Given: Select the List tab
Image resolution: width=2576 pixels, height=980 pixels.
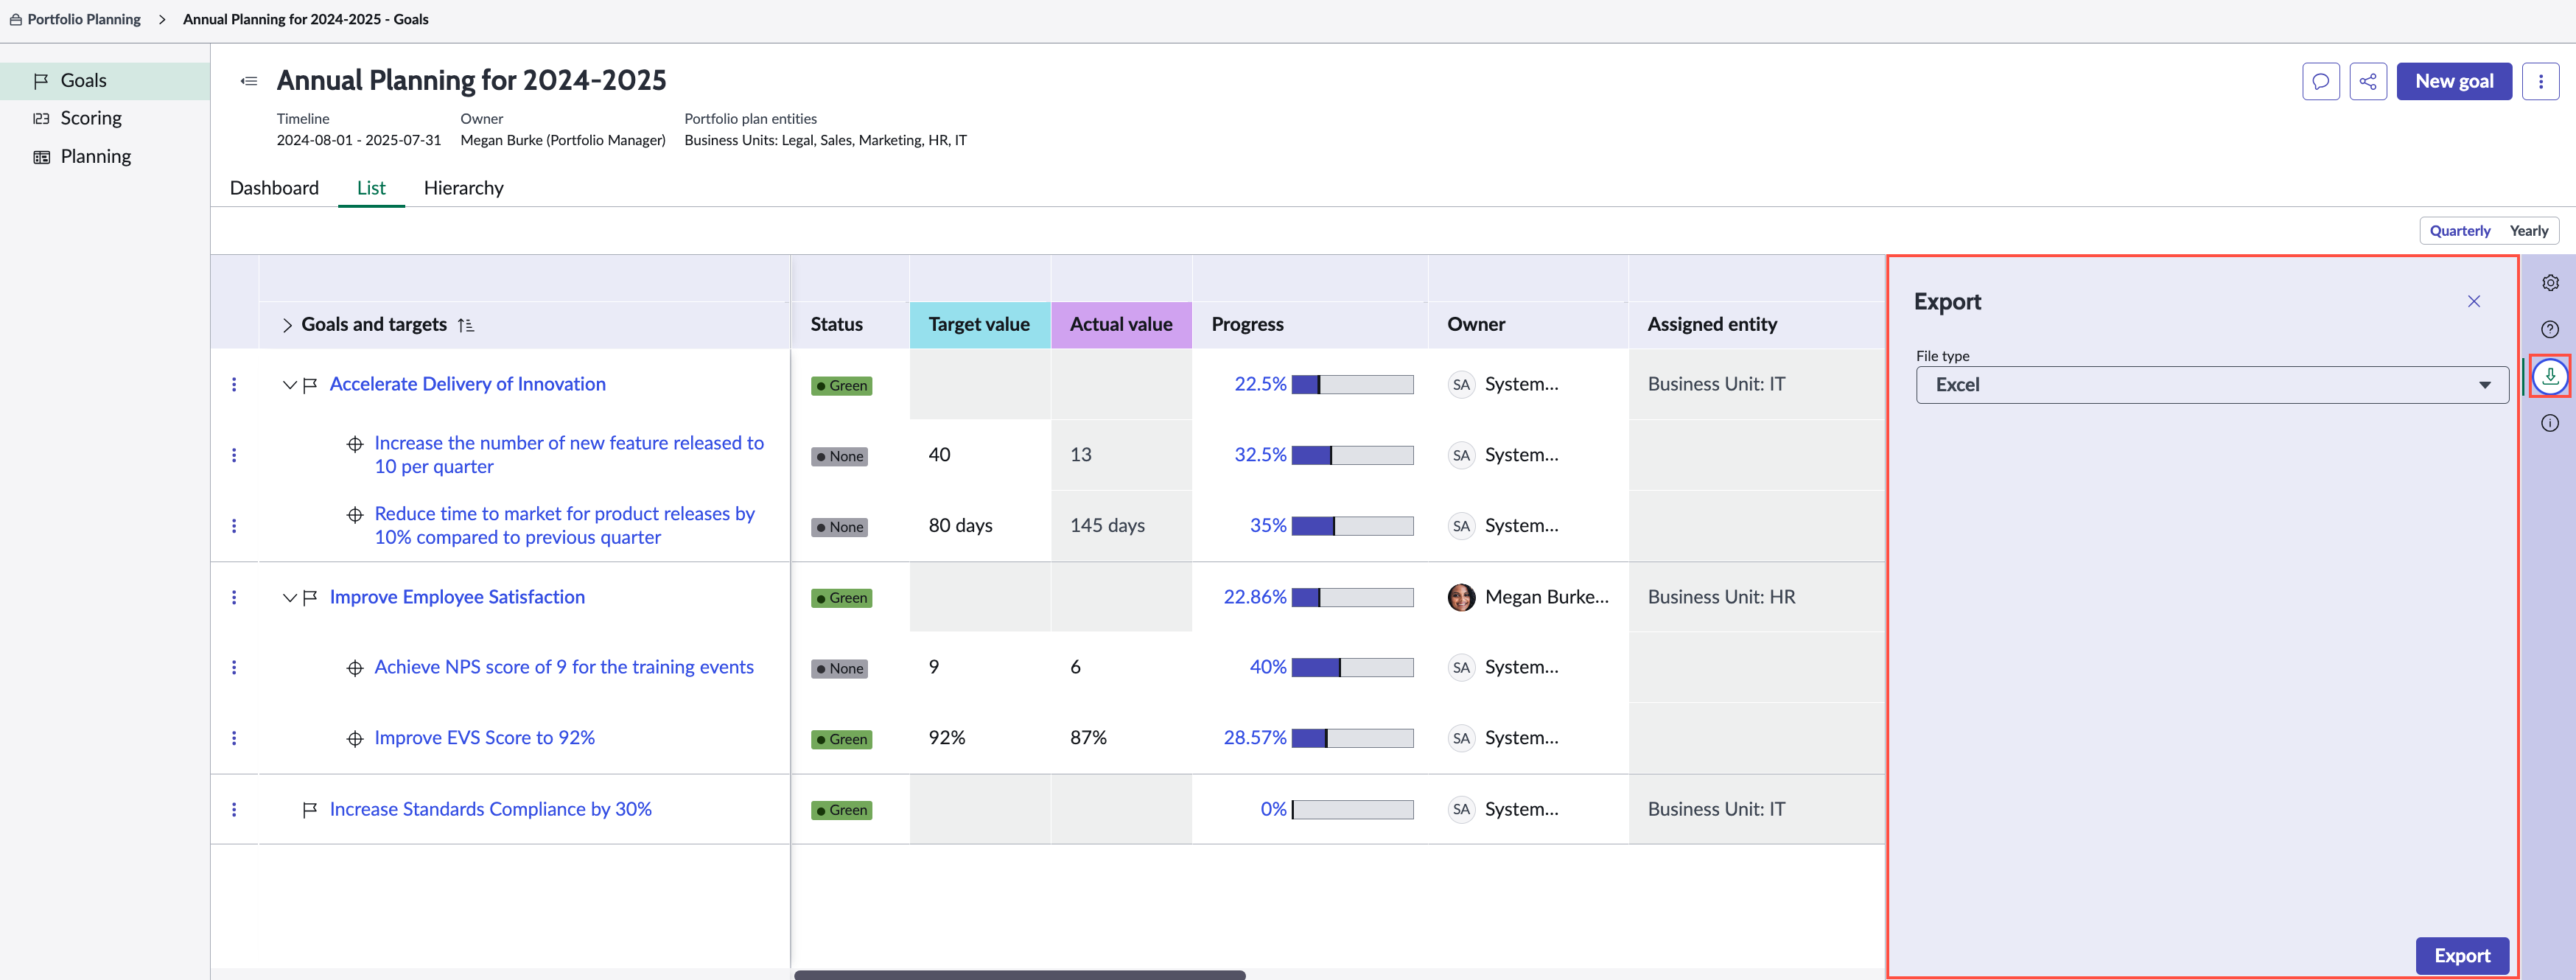Looking at the screenshot, I should pyautogui.click(x=371, y=188).
